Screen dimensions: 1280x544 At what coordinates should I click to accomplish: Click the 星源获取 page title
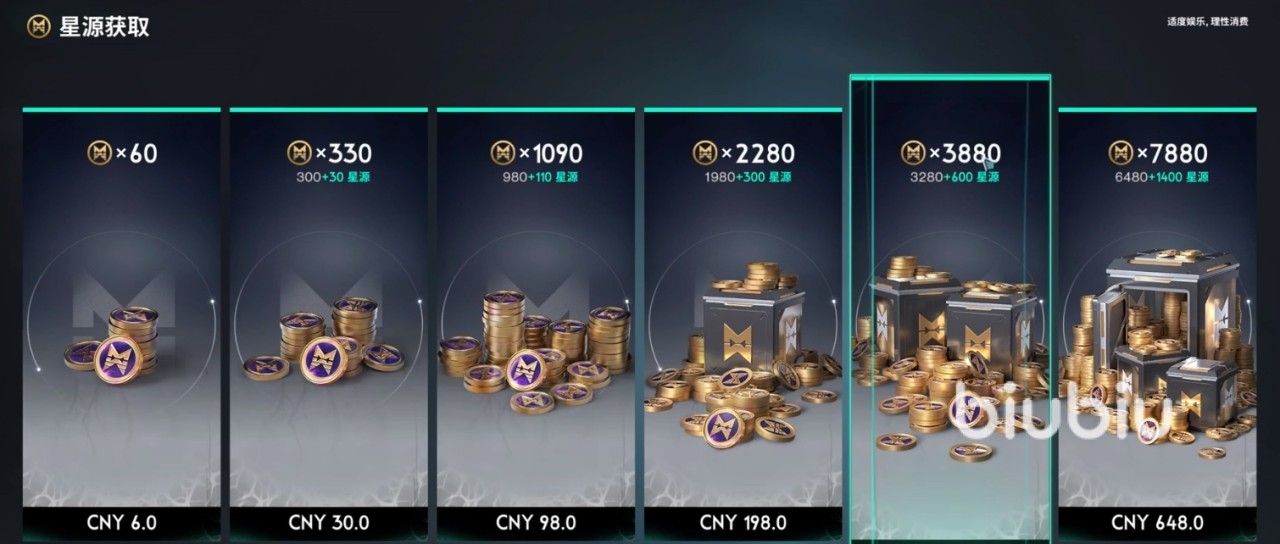click(104, 27)
